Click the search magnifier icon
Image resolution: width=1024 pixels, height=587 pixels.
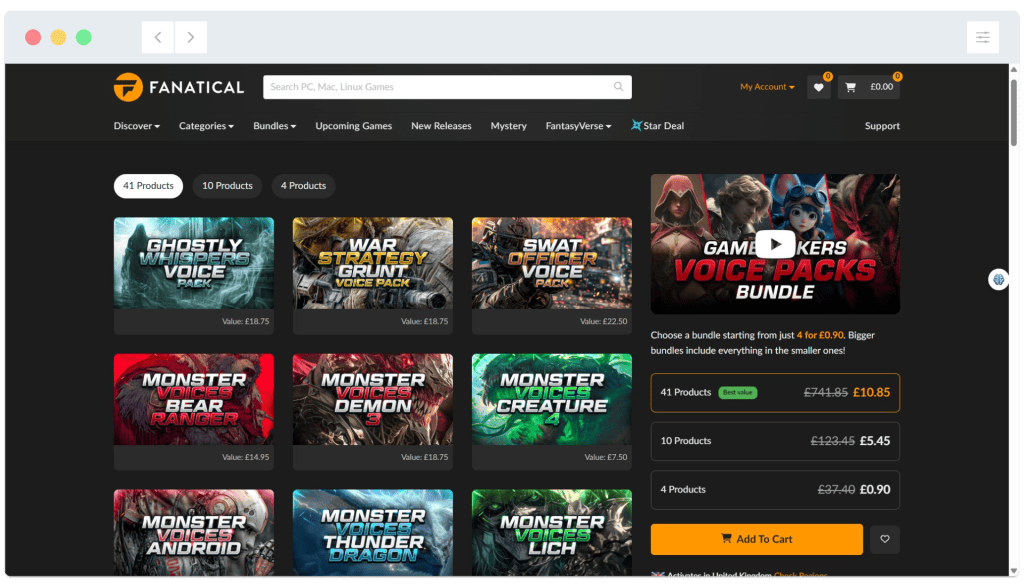[618, 87]
